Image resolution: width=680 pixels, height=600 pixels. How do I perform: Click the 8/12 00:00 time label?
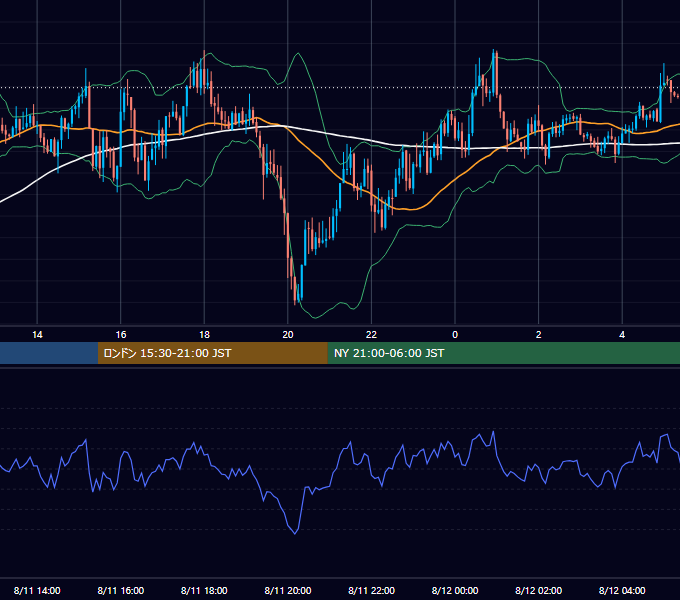click(x=455, y=590)
